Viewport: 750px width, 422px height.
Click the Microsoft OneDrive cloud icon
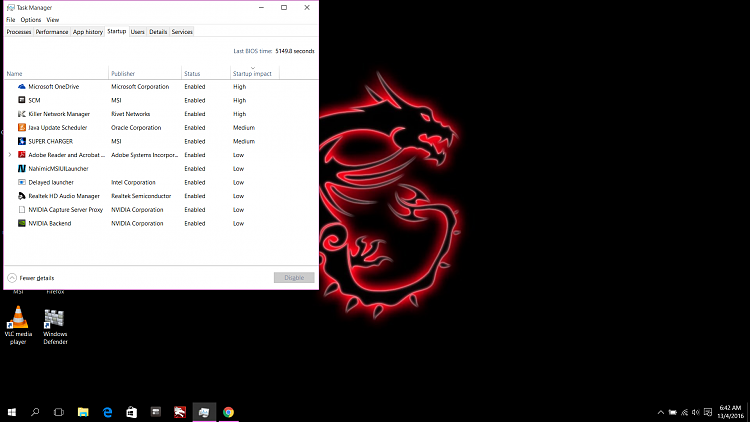[22, 87]
